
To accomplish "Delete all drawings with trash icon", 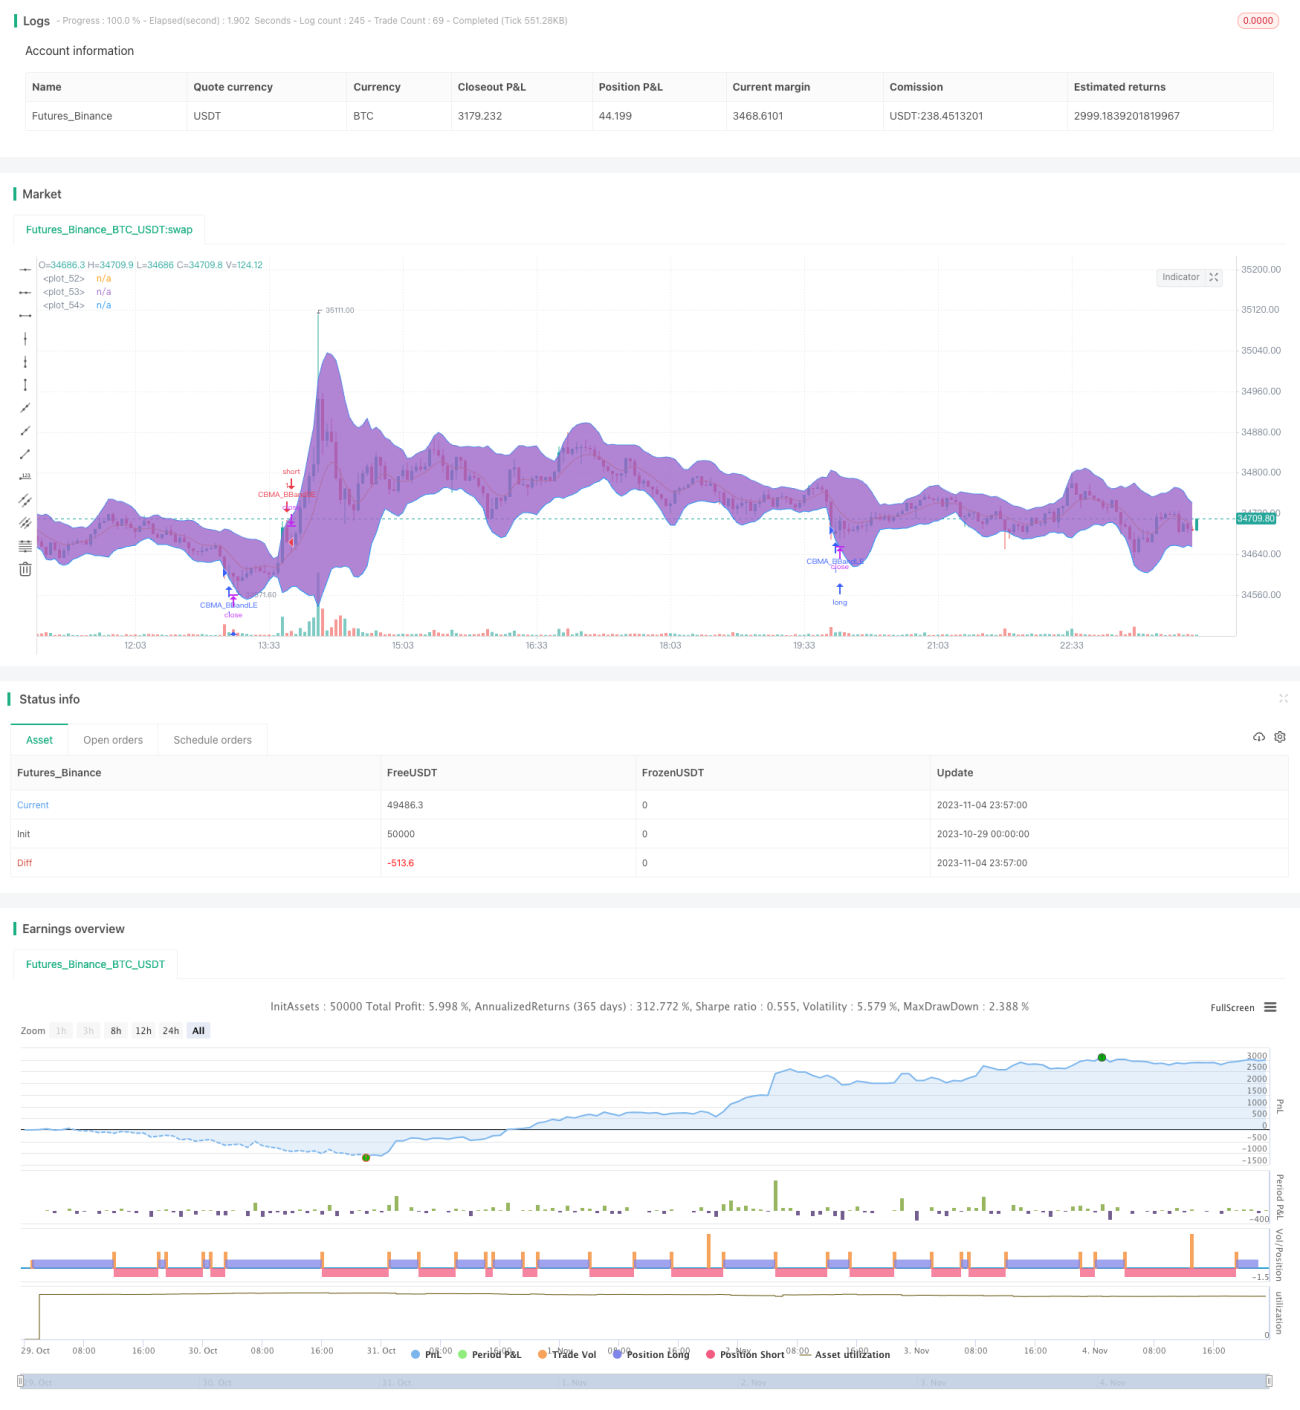I will coord(25,569).
